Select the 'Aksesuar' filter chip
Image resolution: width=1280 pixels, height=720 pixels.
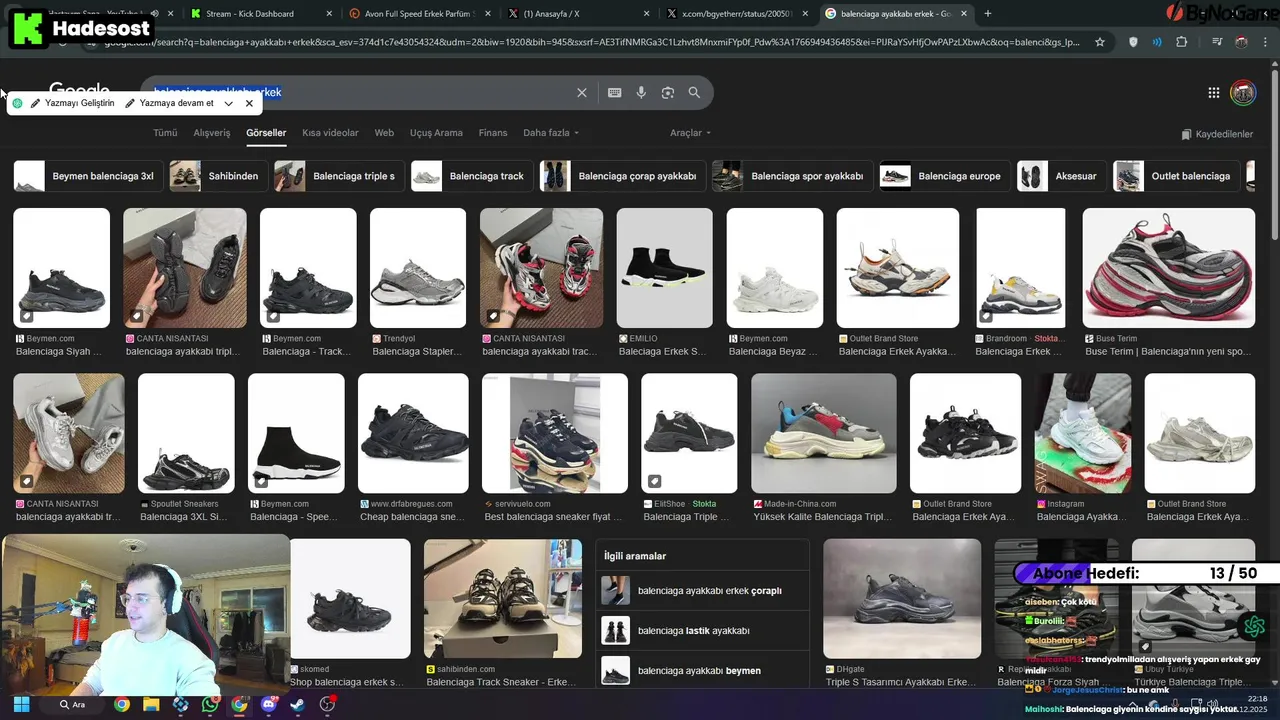click(x=1061, y=176)
